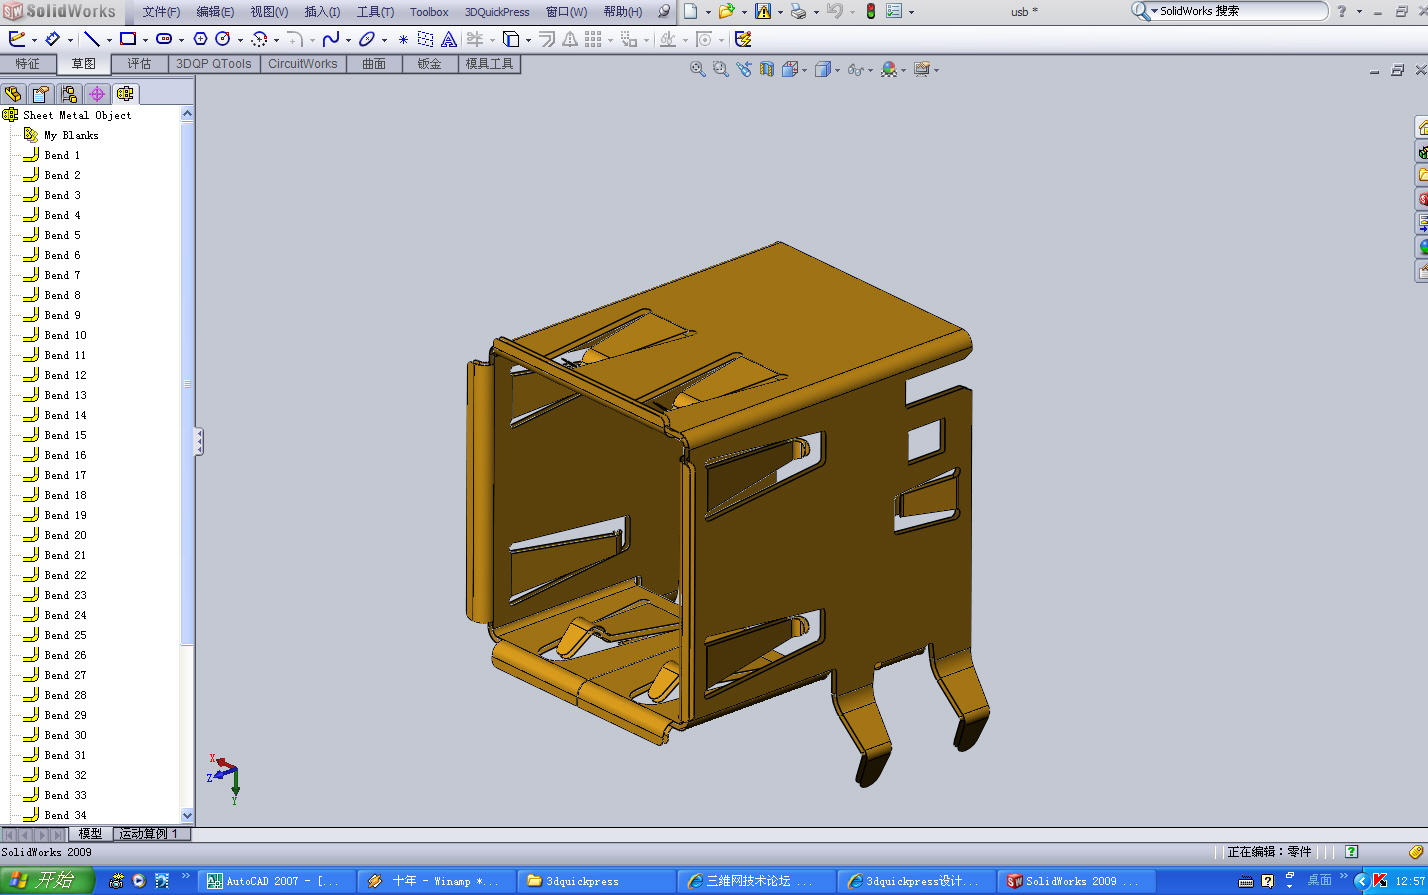Click the Rebuild traffic light icon
Viewport: 1428px width, 895px height.
pyautogui.click(x=870, y=11)
